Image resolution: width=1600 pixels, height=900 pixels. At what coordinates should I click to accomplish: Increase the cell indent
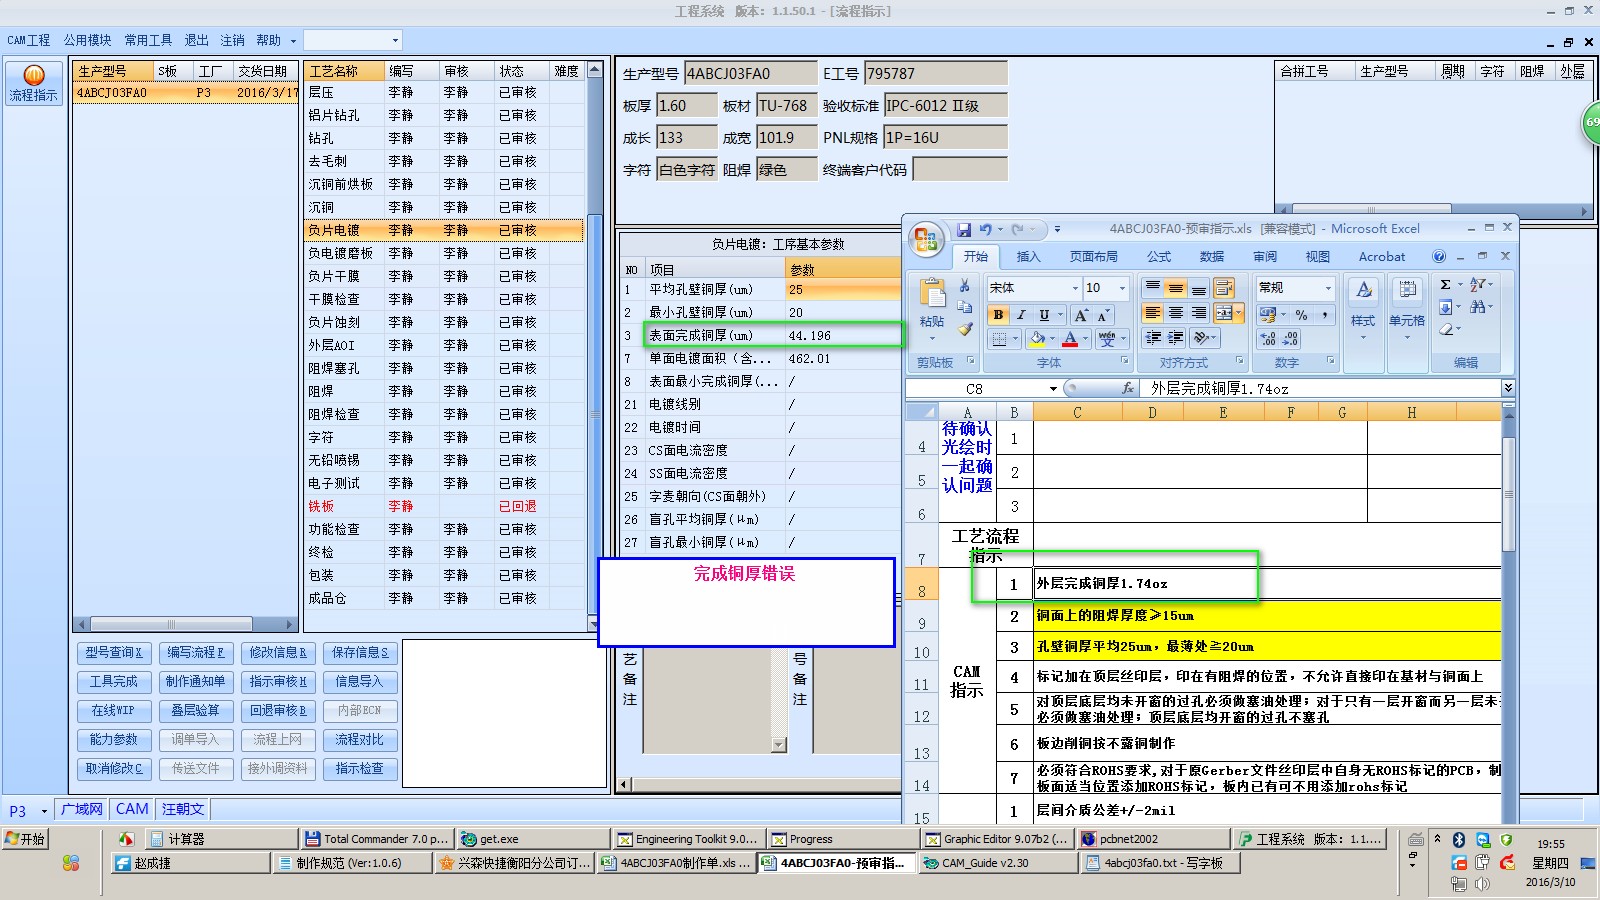tap(1176, 338)
